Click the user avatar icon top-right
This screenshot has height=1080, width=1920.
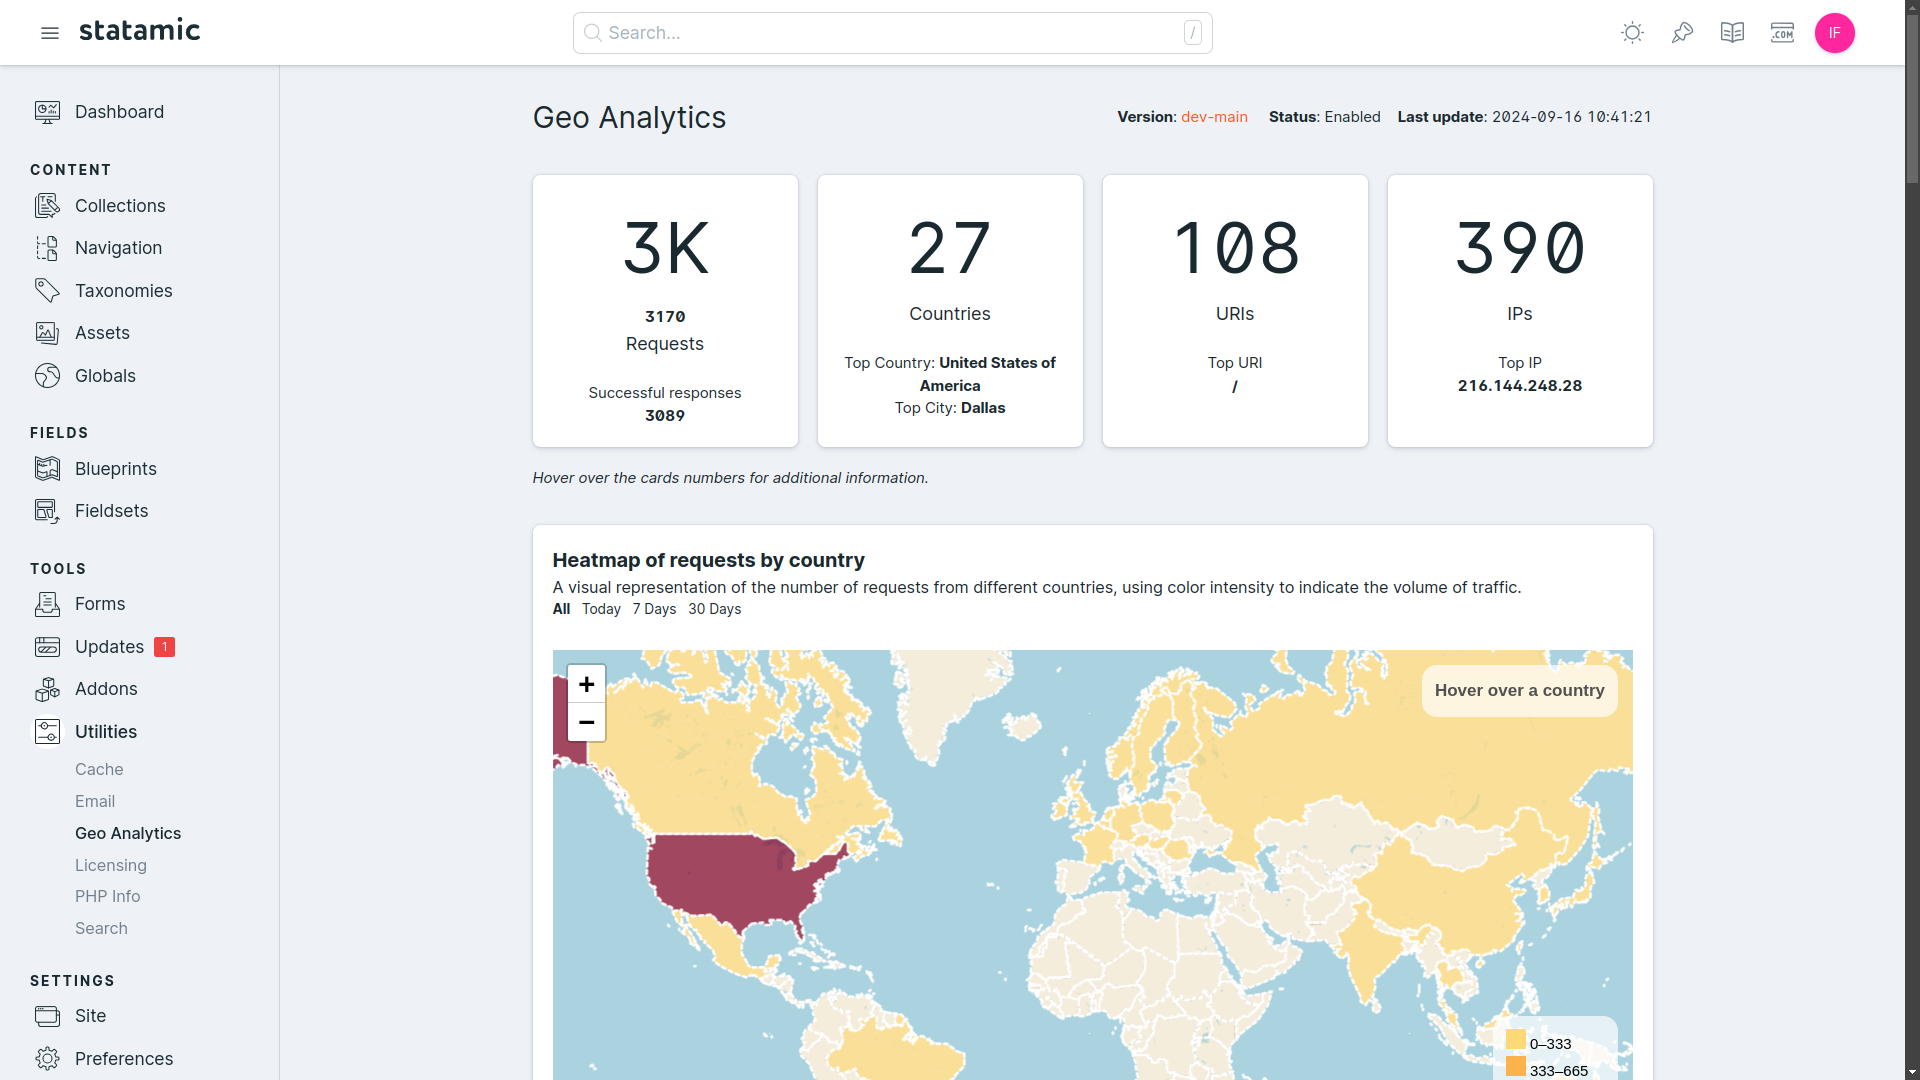[1834, 33]
